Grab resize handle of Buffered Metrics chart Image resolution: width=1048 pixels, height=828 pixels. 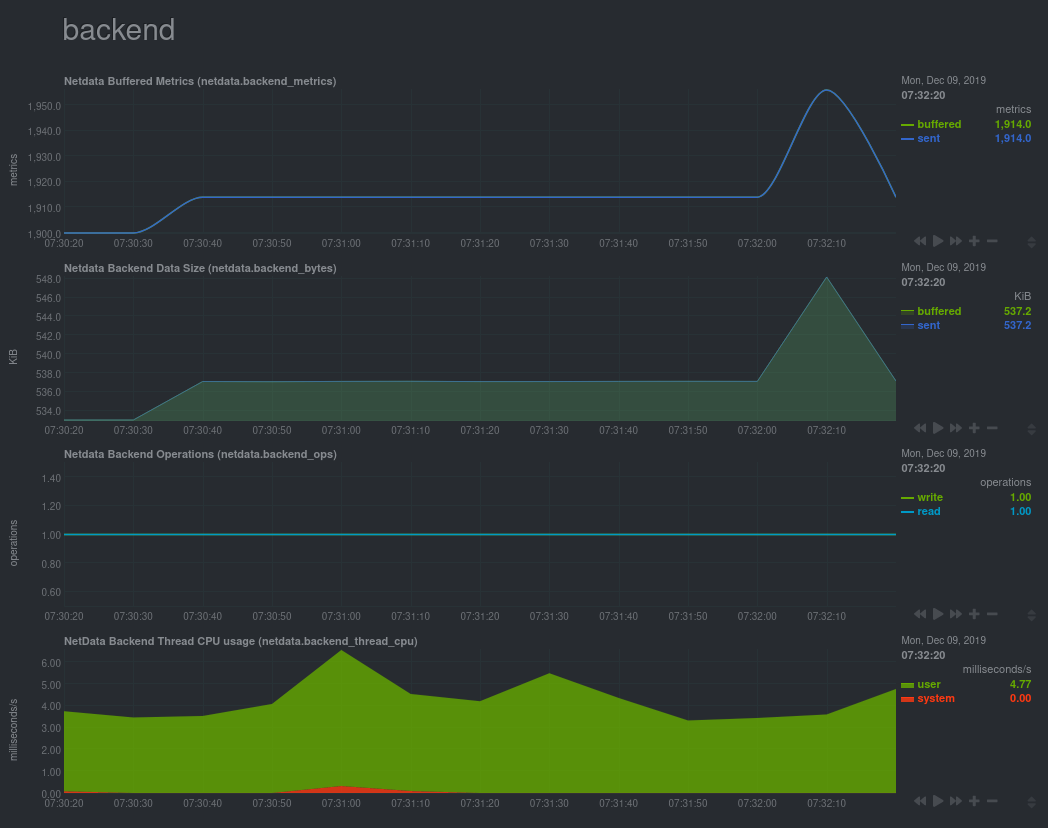point(1031,242)
